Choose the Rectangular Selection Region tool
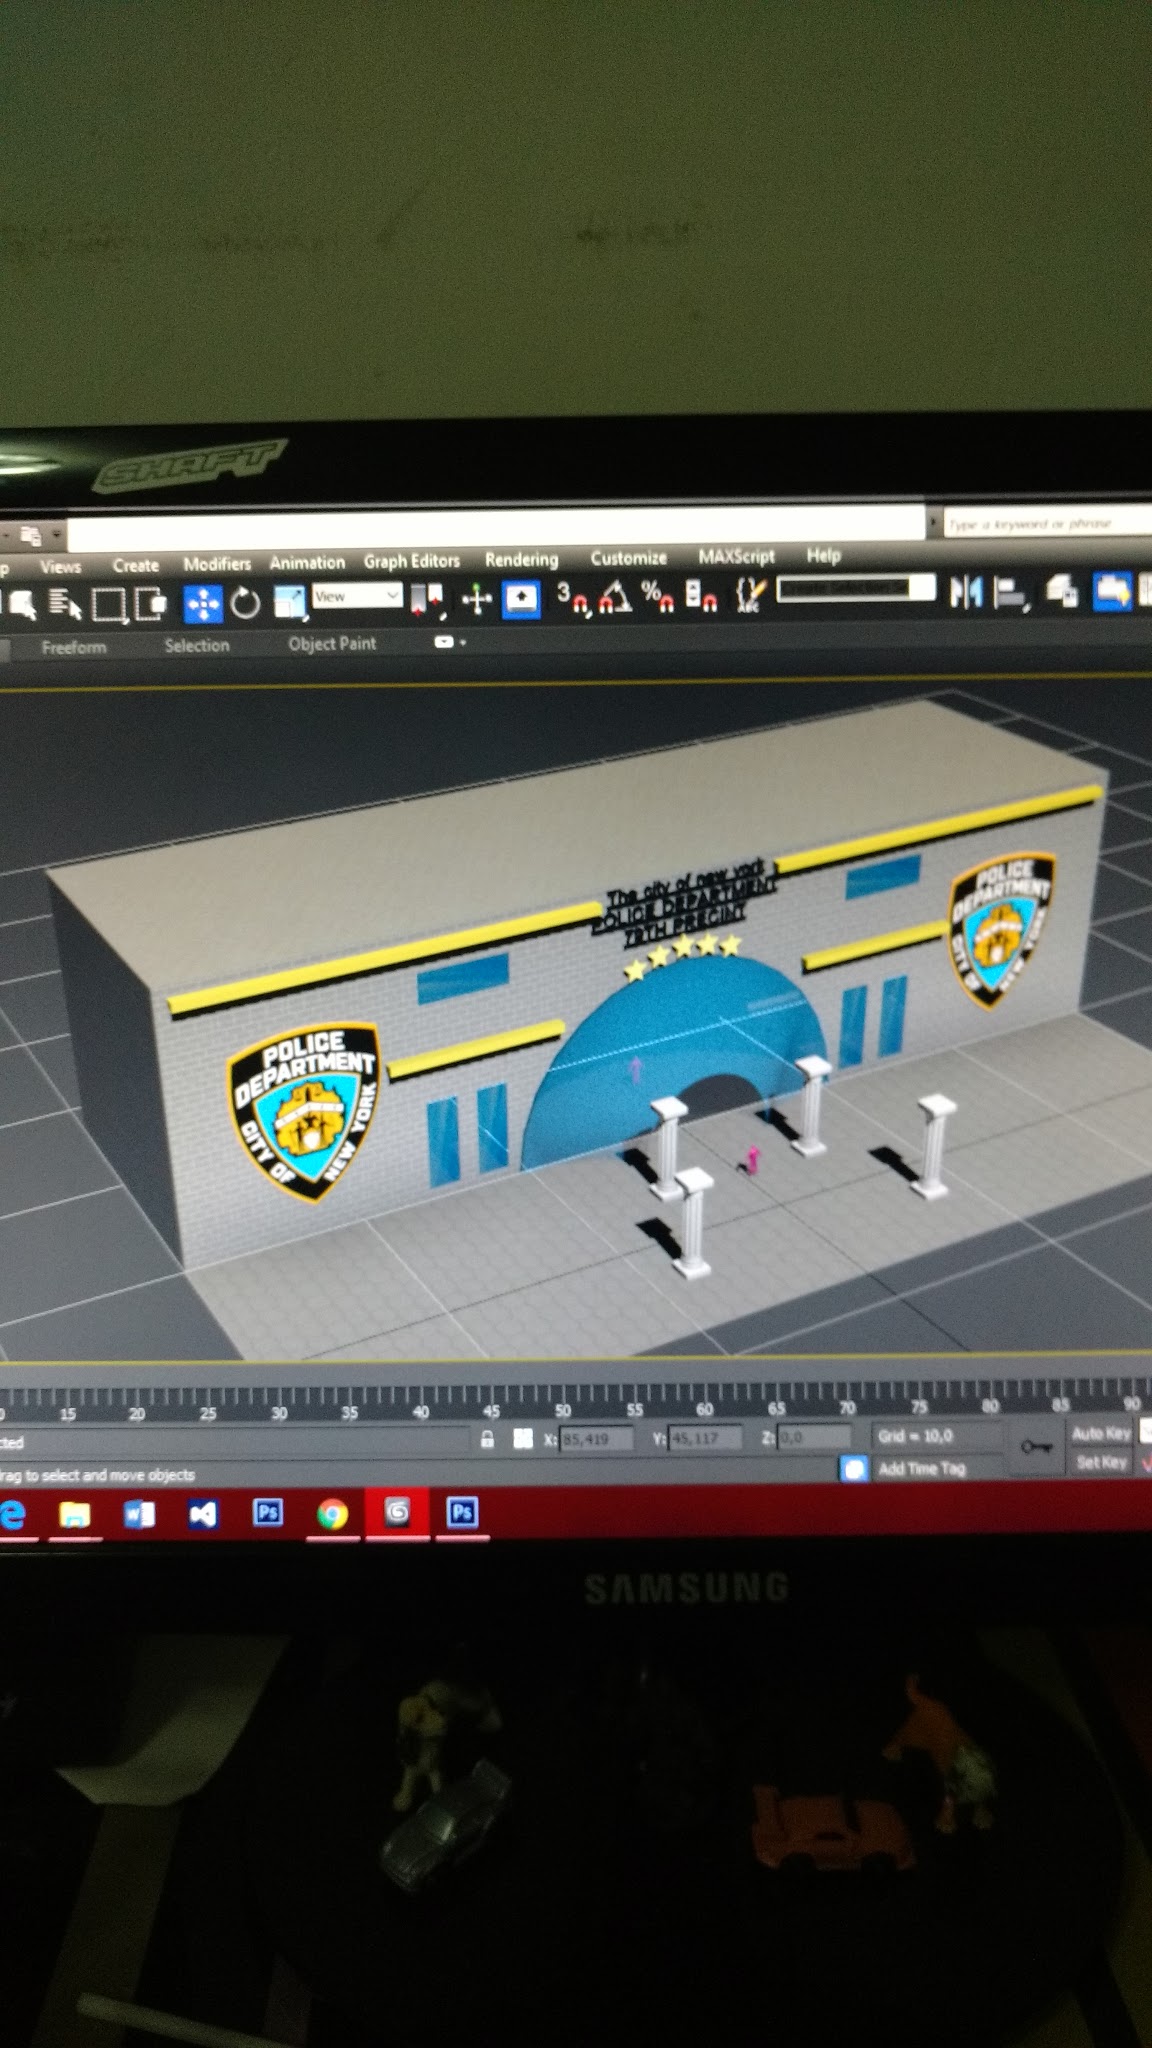The height and width of the screenshot is (2048, 1152). click(x=108, y=604)
